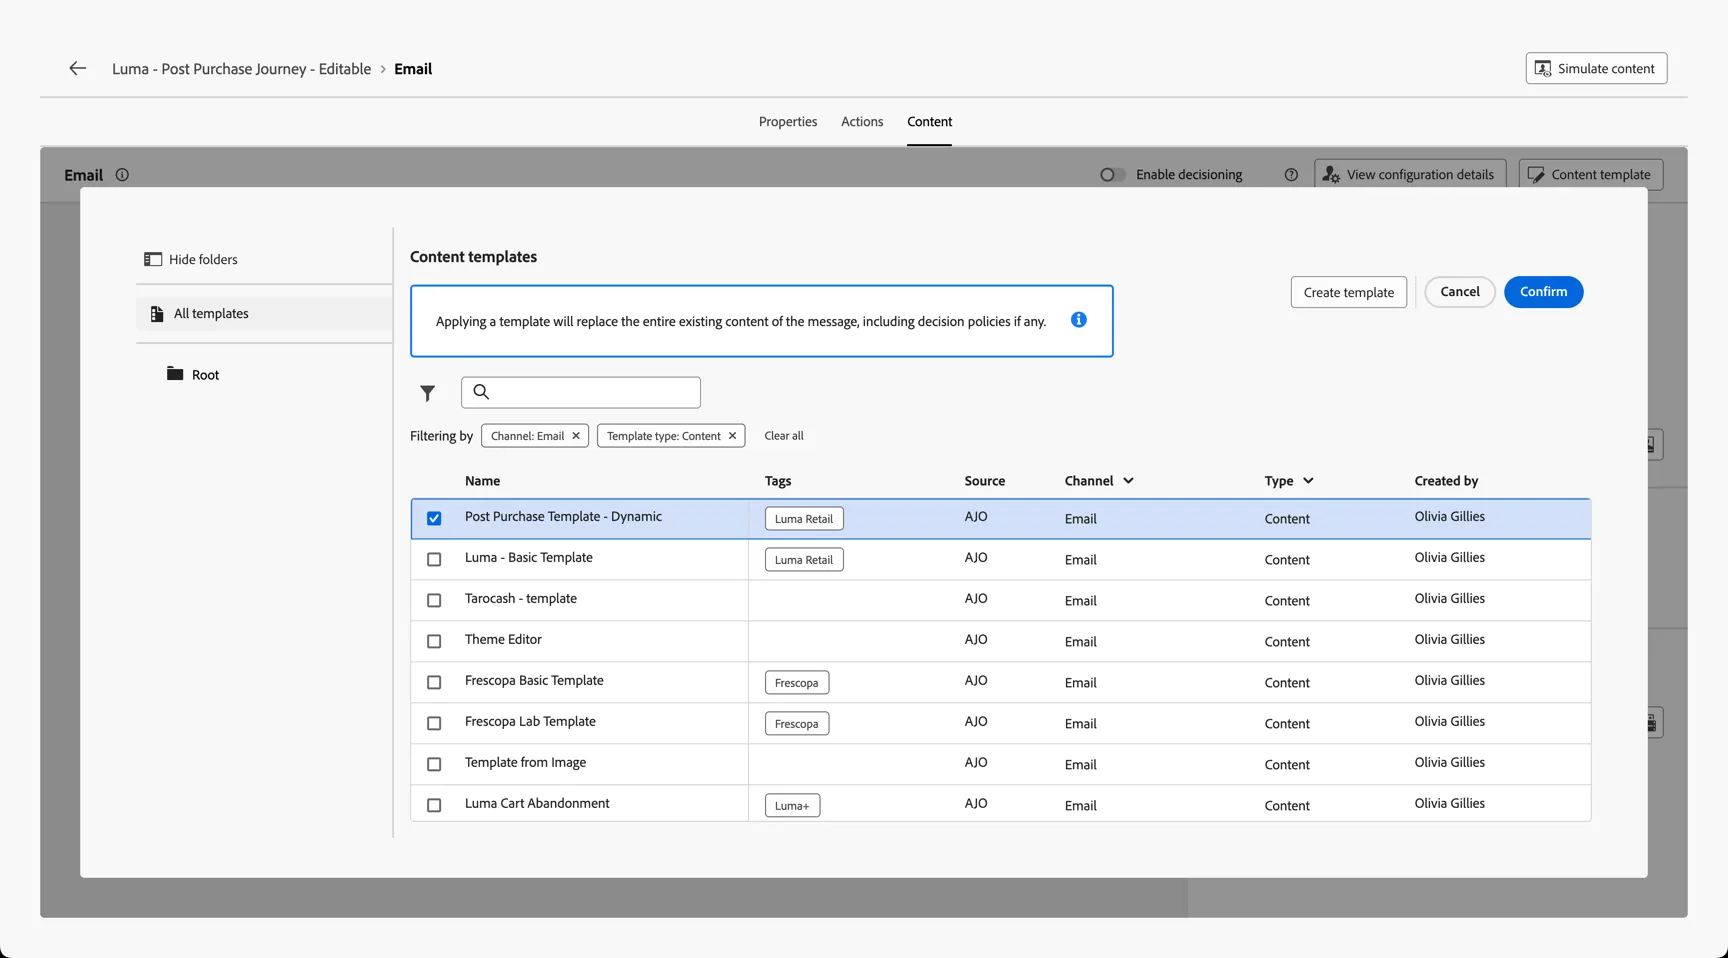Click the Hide folders panel icon
The width and height of the screenshot is (1728, 958).
coord(153,259)
